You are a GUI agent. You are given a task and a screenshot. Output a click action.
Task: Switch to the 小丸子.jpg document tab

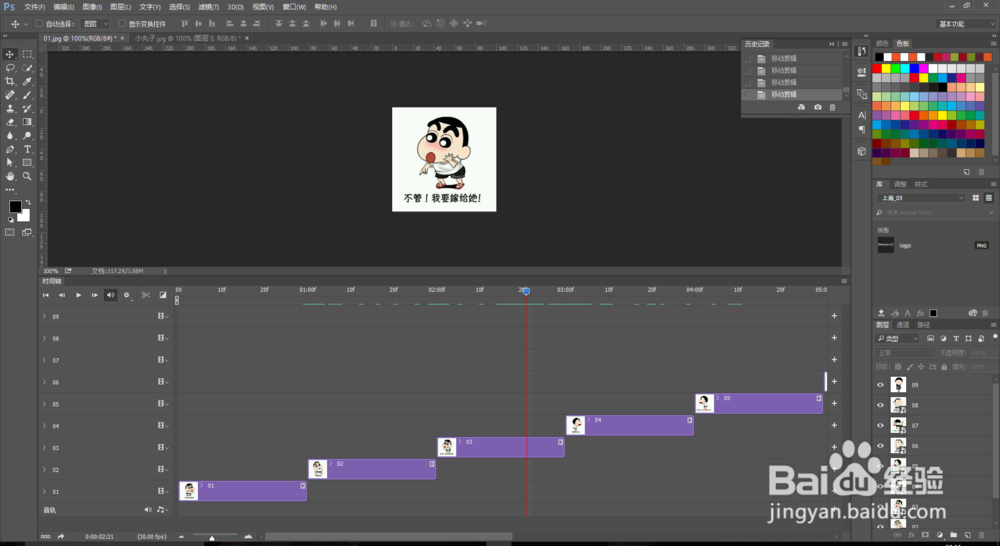tap(188, 38)
